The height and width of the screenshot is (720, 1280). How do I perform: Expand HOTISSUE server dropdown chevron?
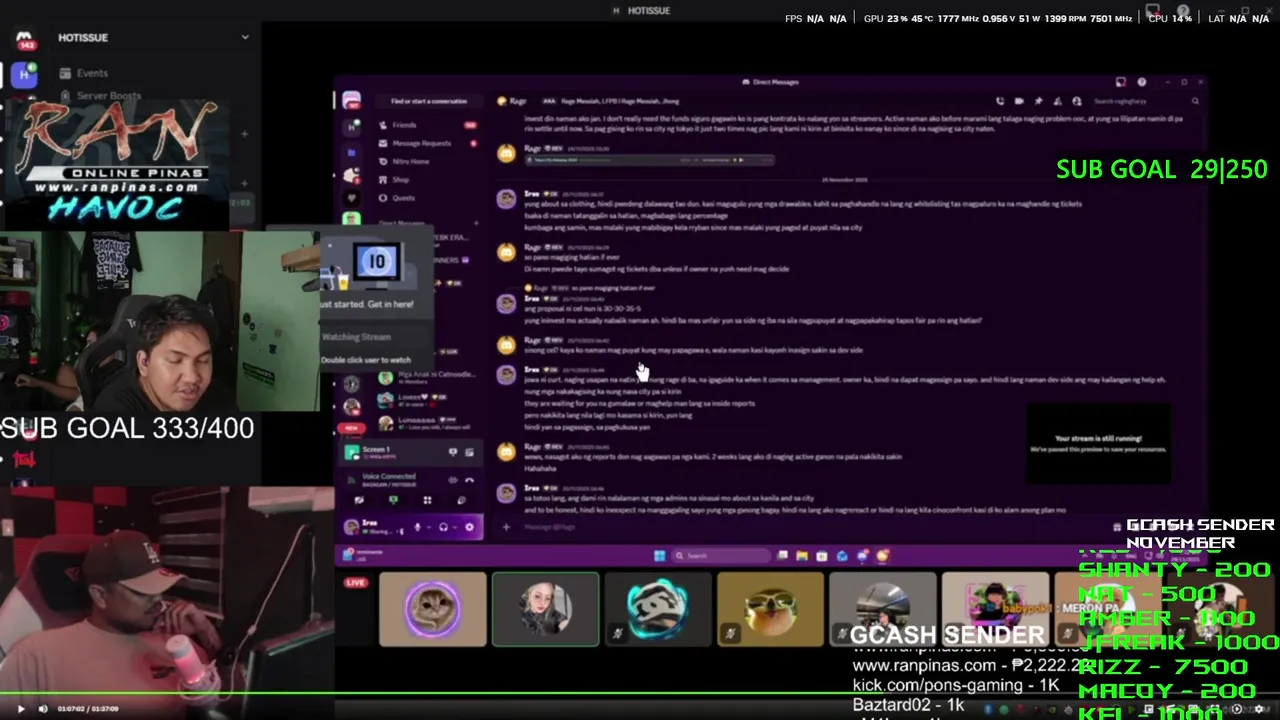point(245,37)
